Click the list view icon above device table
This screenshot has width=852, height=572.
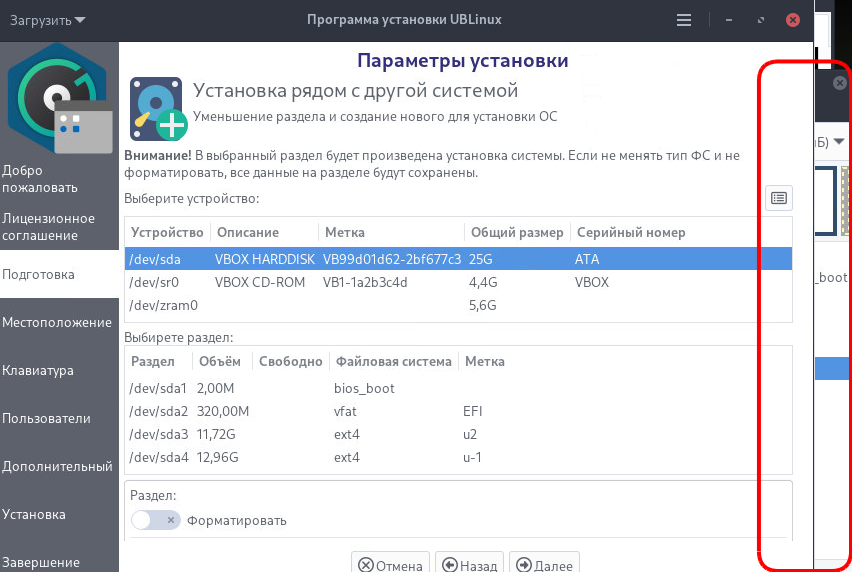pyautogui.click(x=779, y=198)
